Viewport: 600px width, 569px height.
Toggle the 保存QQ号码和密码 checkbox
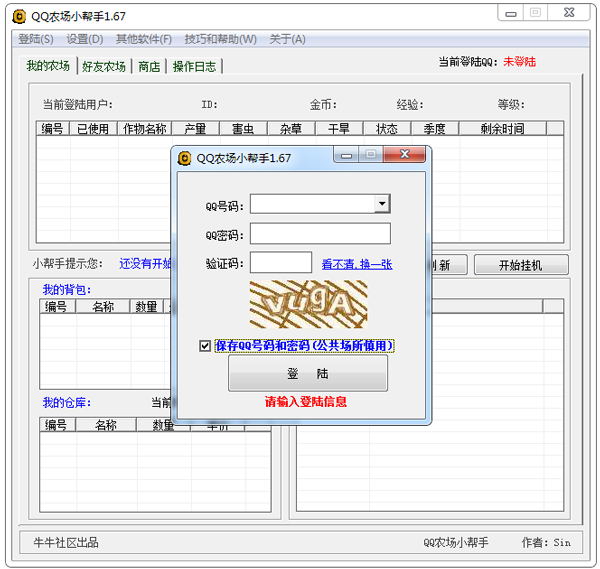coord(205,346)
